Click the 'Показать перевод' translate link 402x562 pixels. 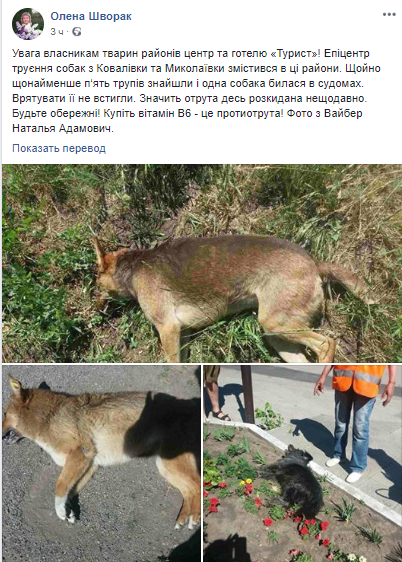coord(59,148)
